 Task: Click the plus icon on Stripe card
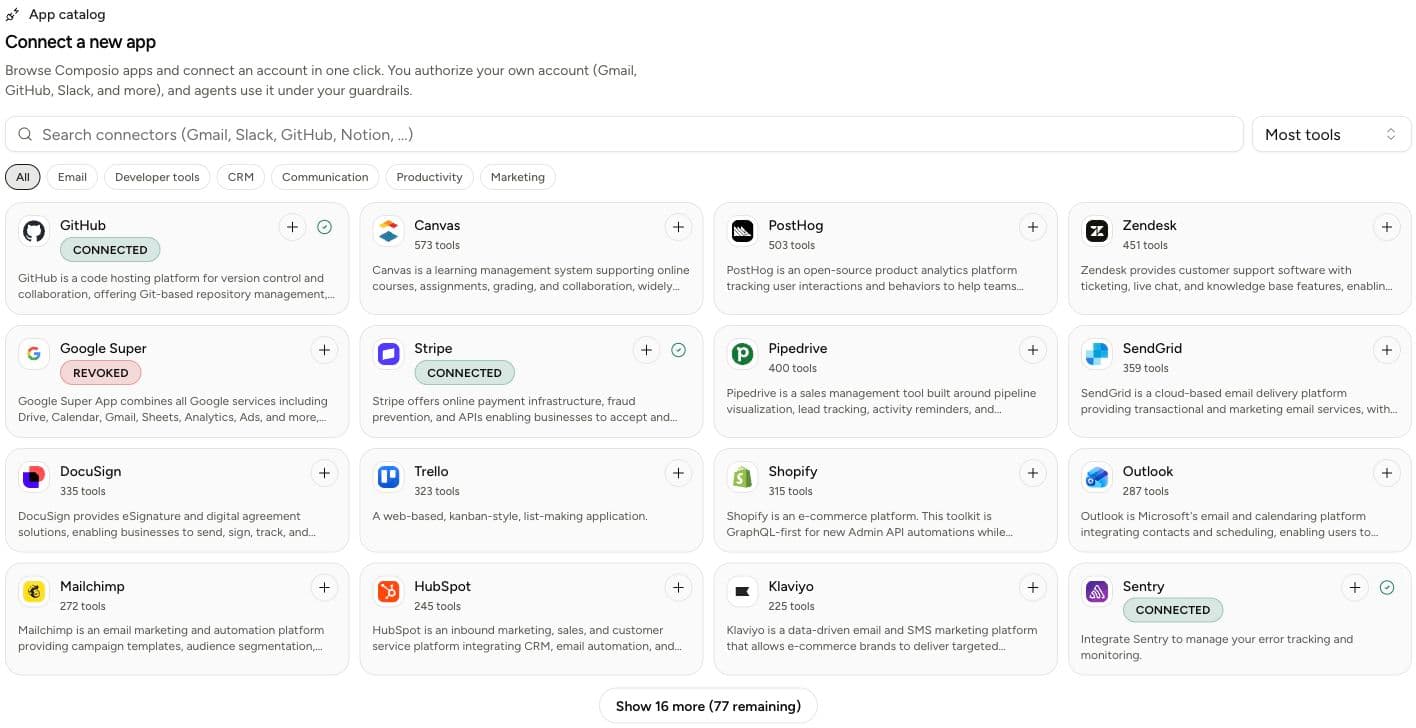(x=646, y=350)
